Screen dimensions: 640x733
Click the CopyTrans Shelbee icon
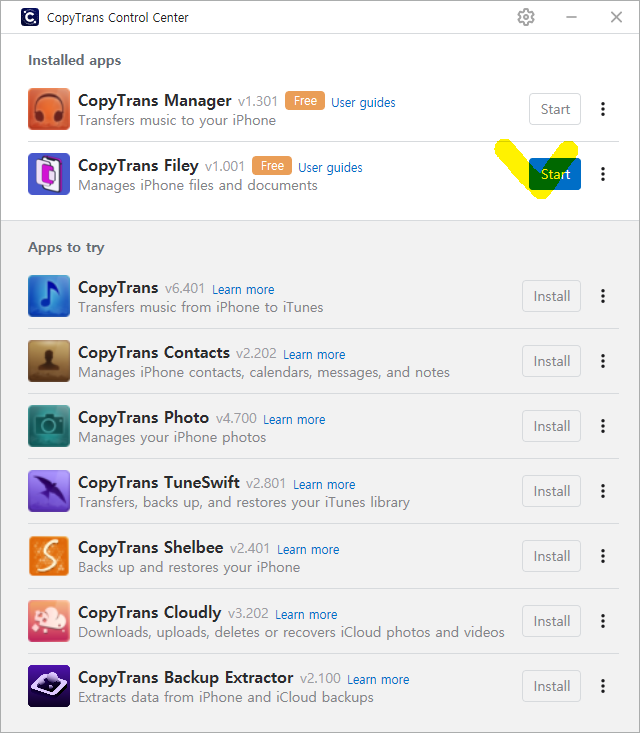point(49,556)
